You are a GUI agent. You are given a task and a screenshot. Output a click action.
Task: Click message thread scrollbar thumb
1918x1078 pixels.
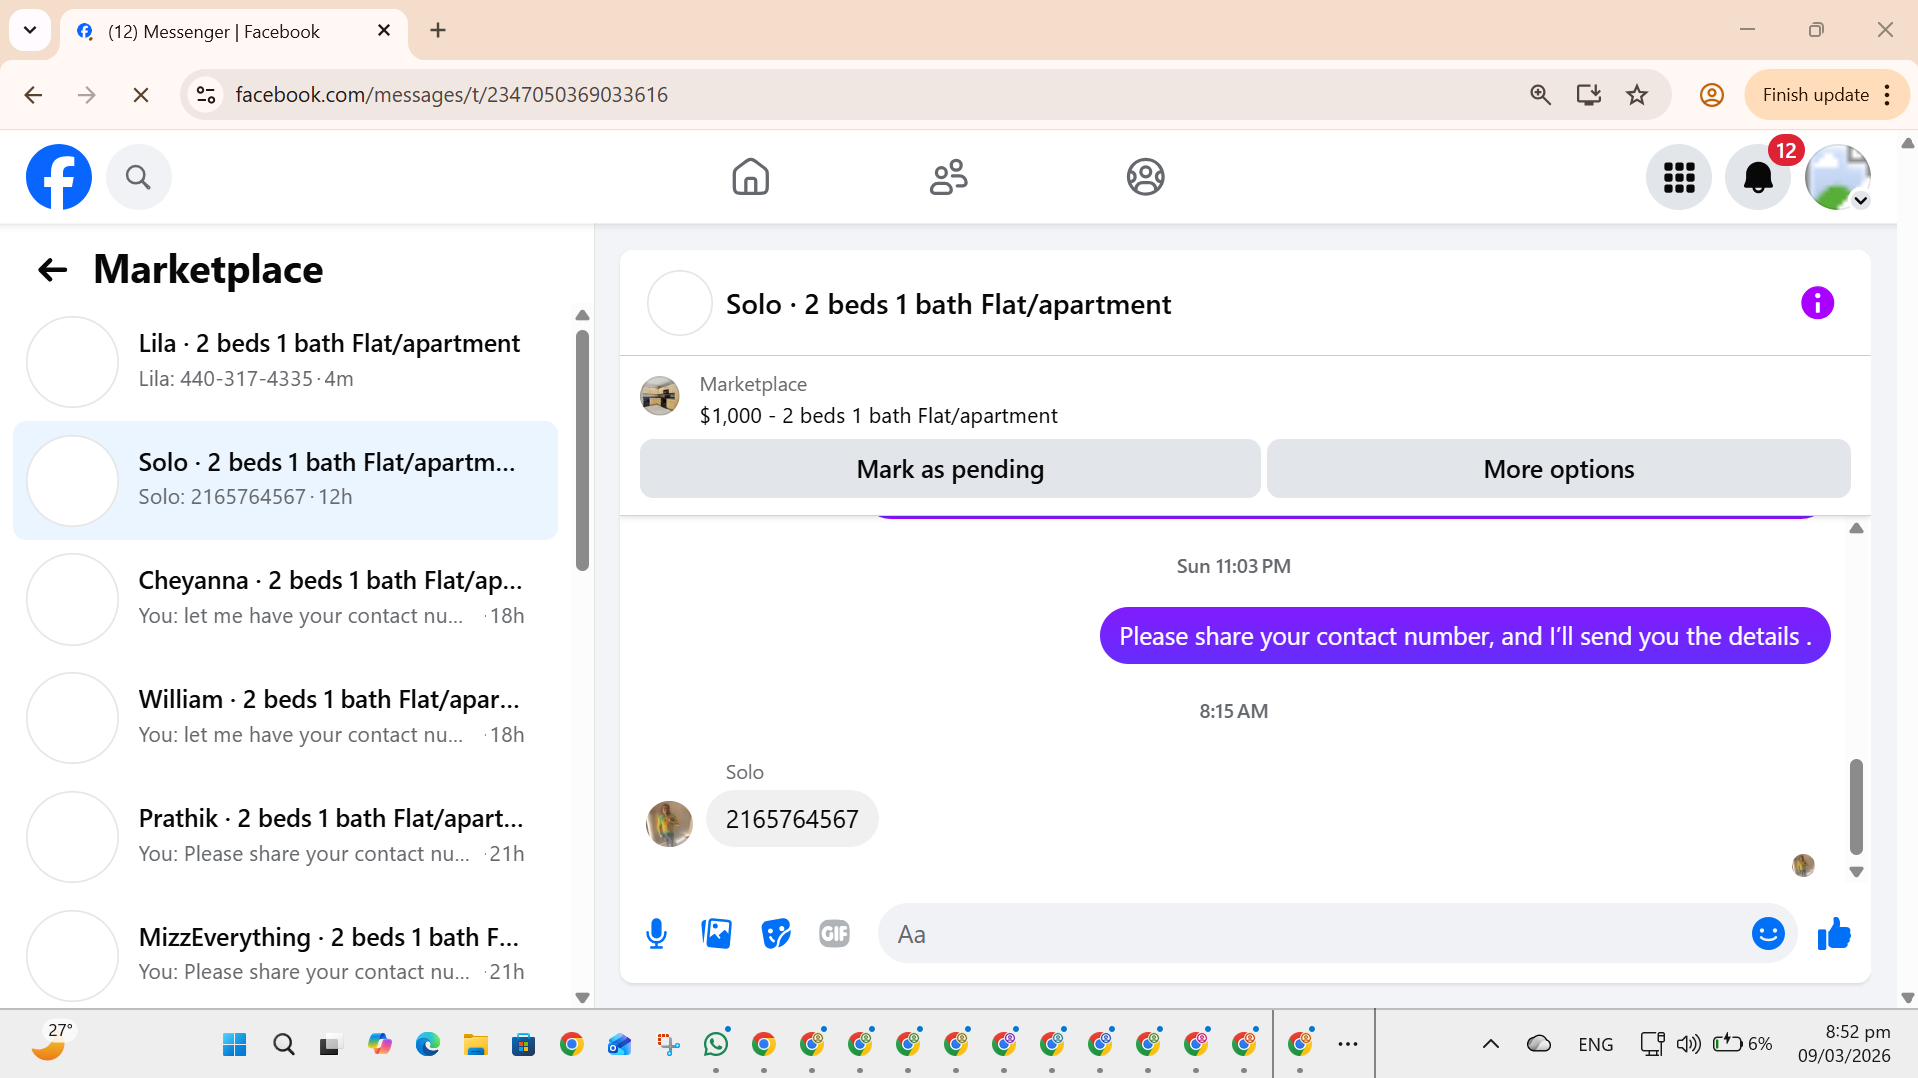point(1856,806)
